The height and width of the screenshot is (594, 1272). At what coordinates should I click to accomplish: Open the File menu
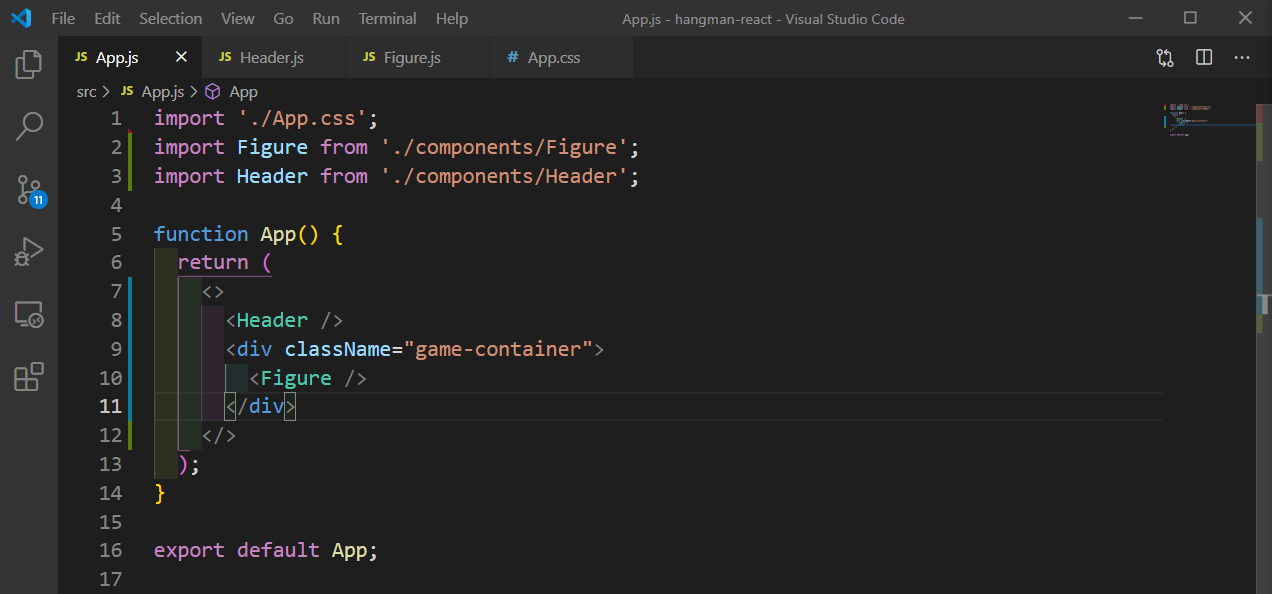click(x=63, y=18)
